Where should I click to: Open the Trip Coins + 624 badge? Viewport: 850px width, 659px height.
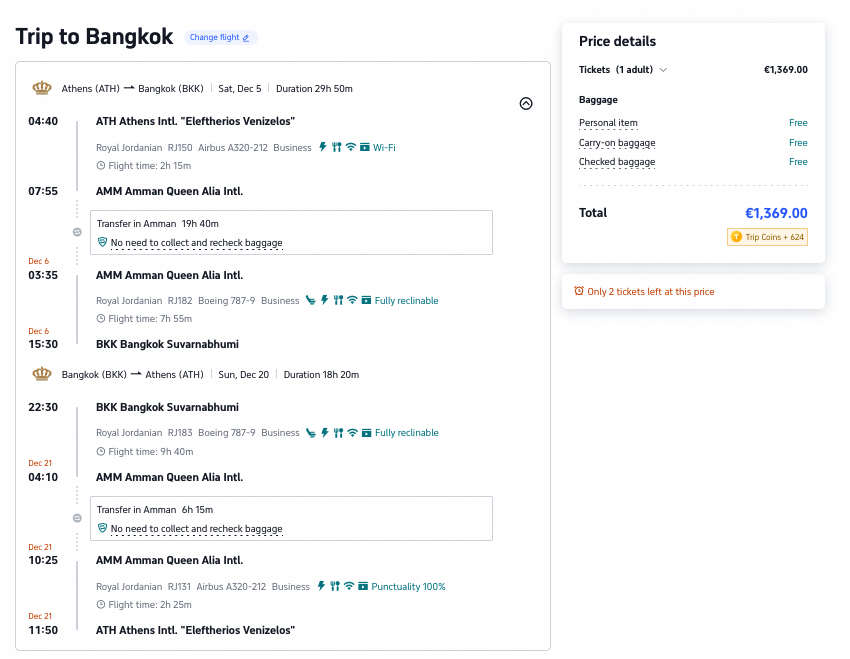pyautogui.click(x=767, y=237)
